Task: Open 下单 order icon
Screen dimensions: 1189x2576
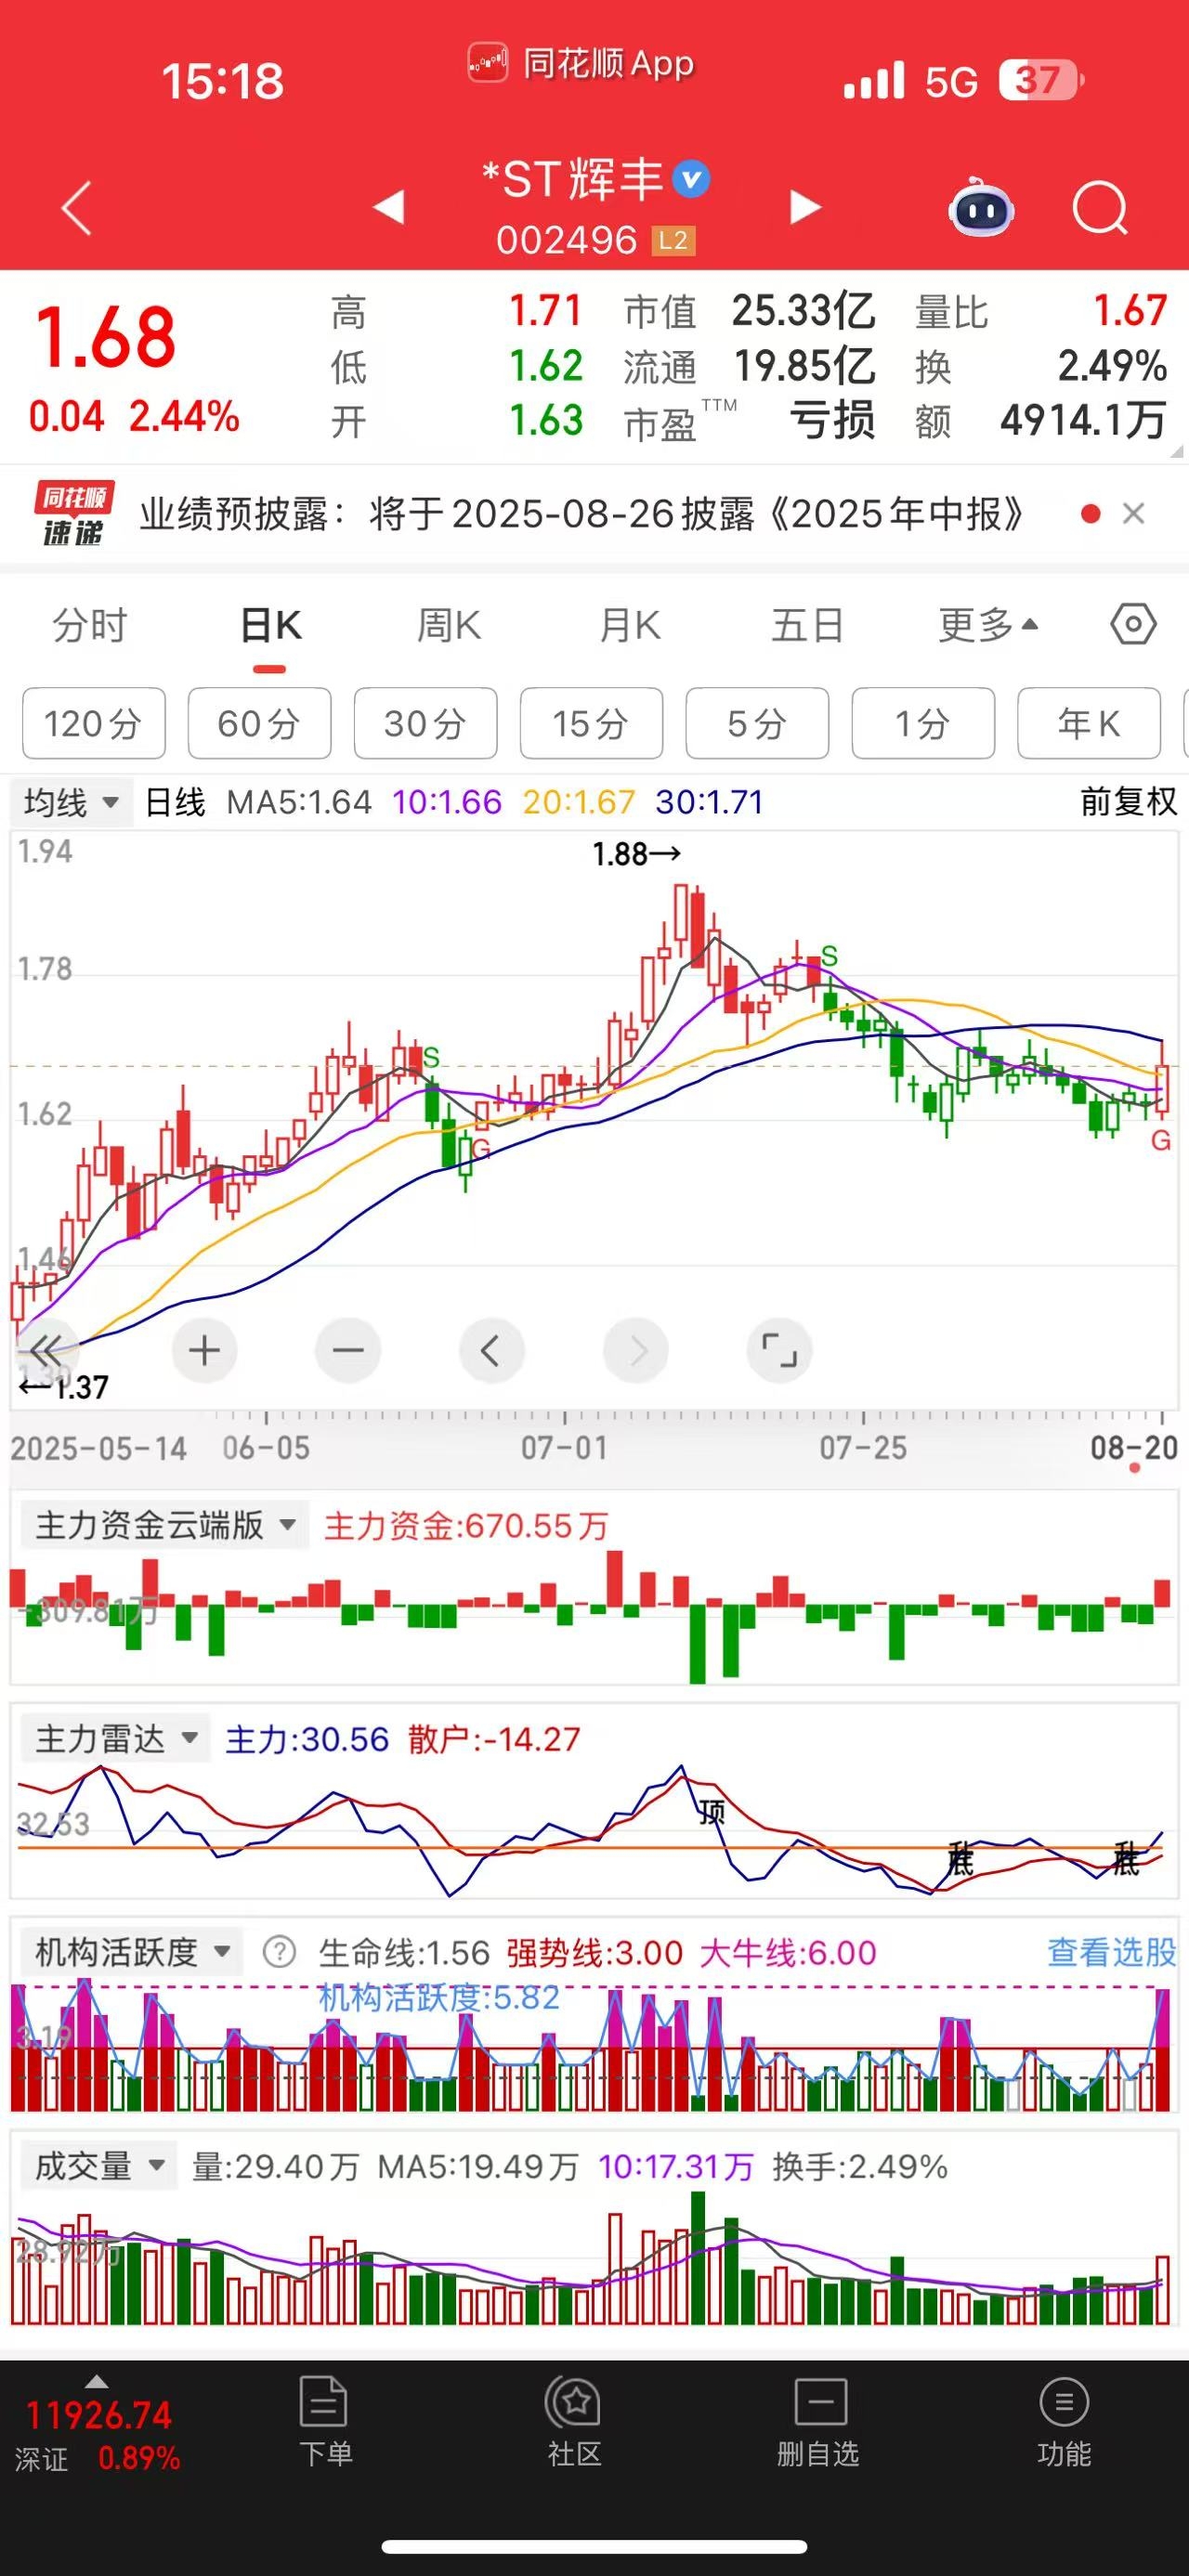Action: 325,2421
